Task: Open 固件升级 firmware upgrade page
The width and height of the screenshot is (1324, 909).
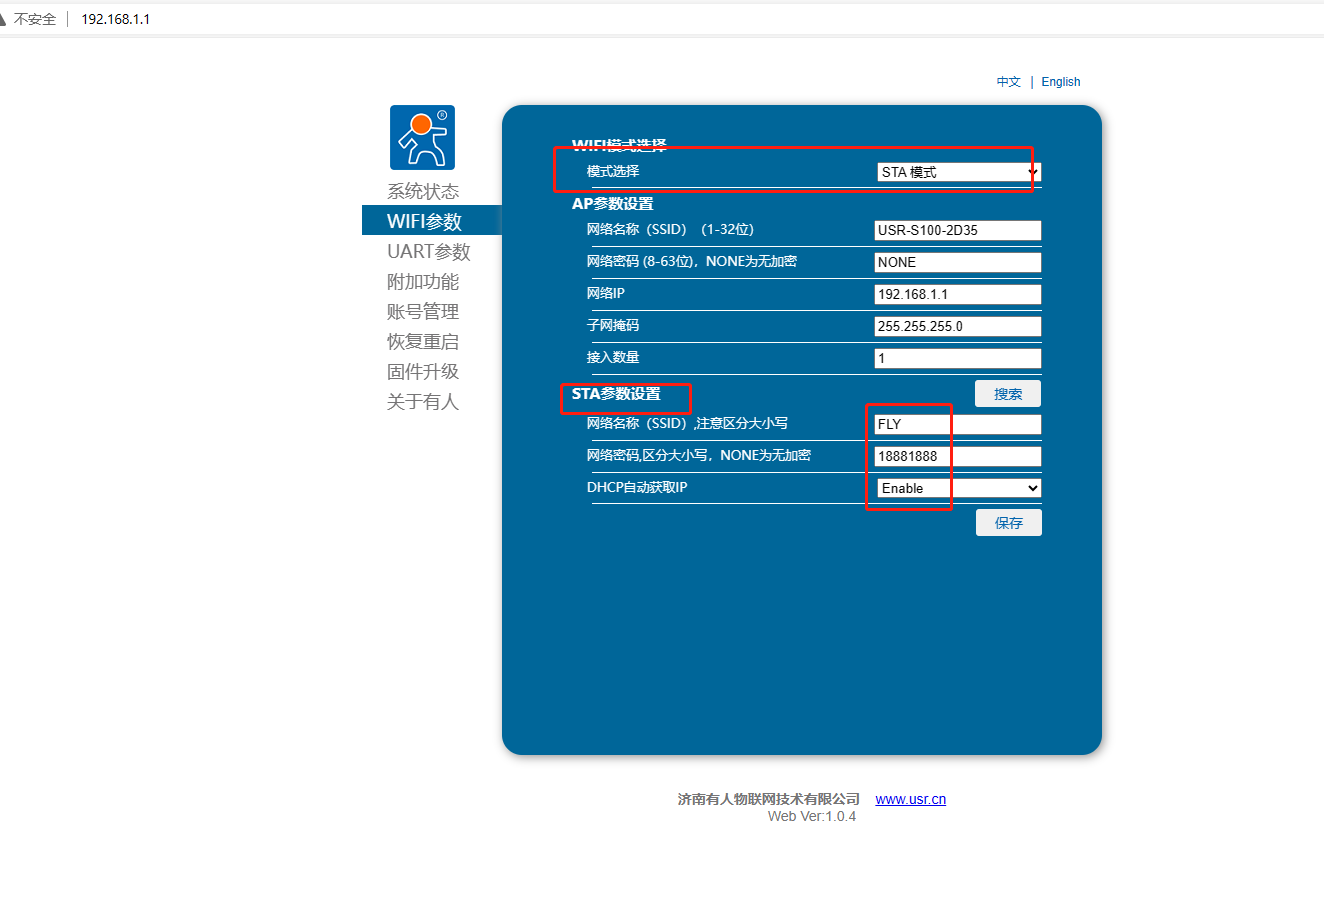Action: tap(423, 371)
